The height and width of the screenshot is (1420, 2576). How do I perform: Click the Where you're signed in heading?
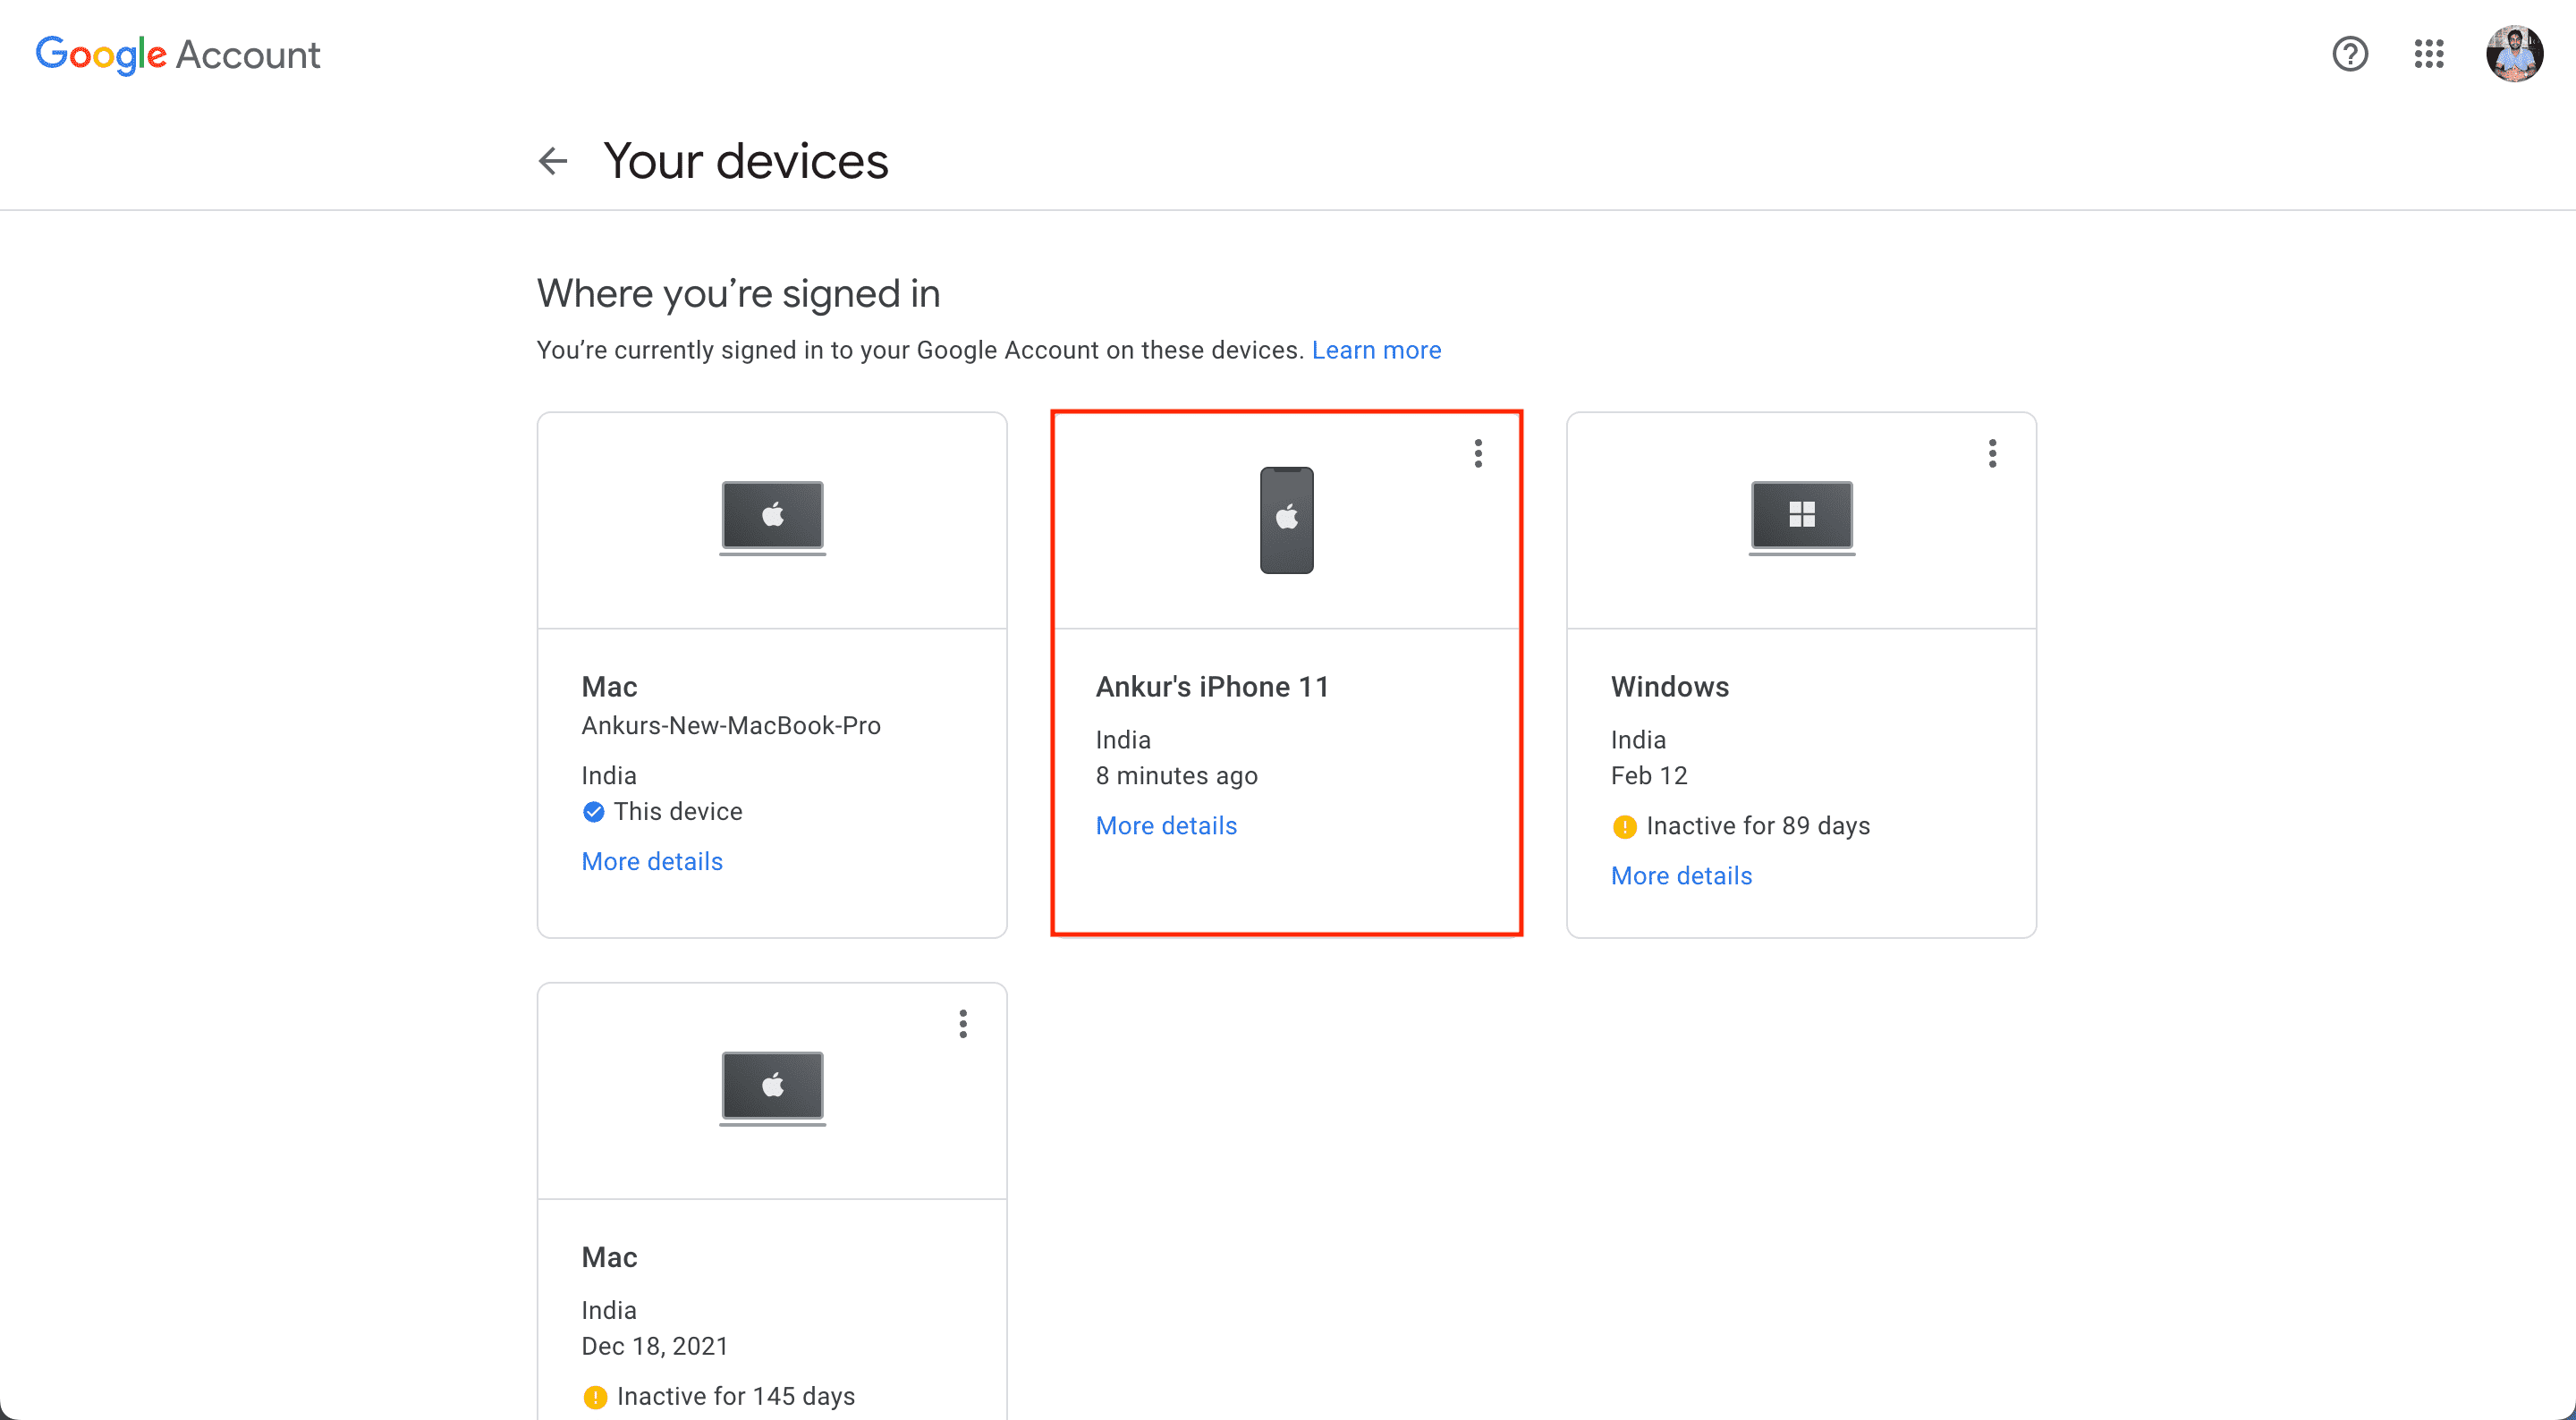coord(739,294)
